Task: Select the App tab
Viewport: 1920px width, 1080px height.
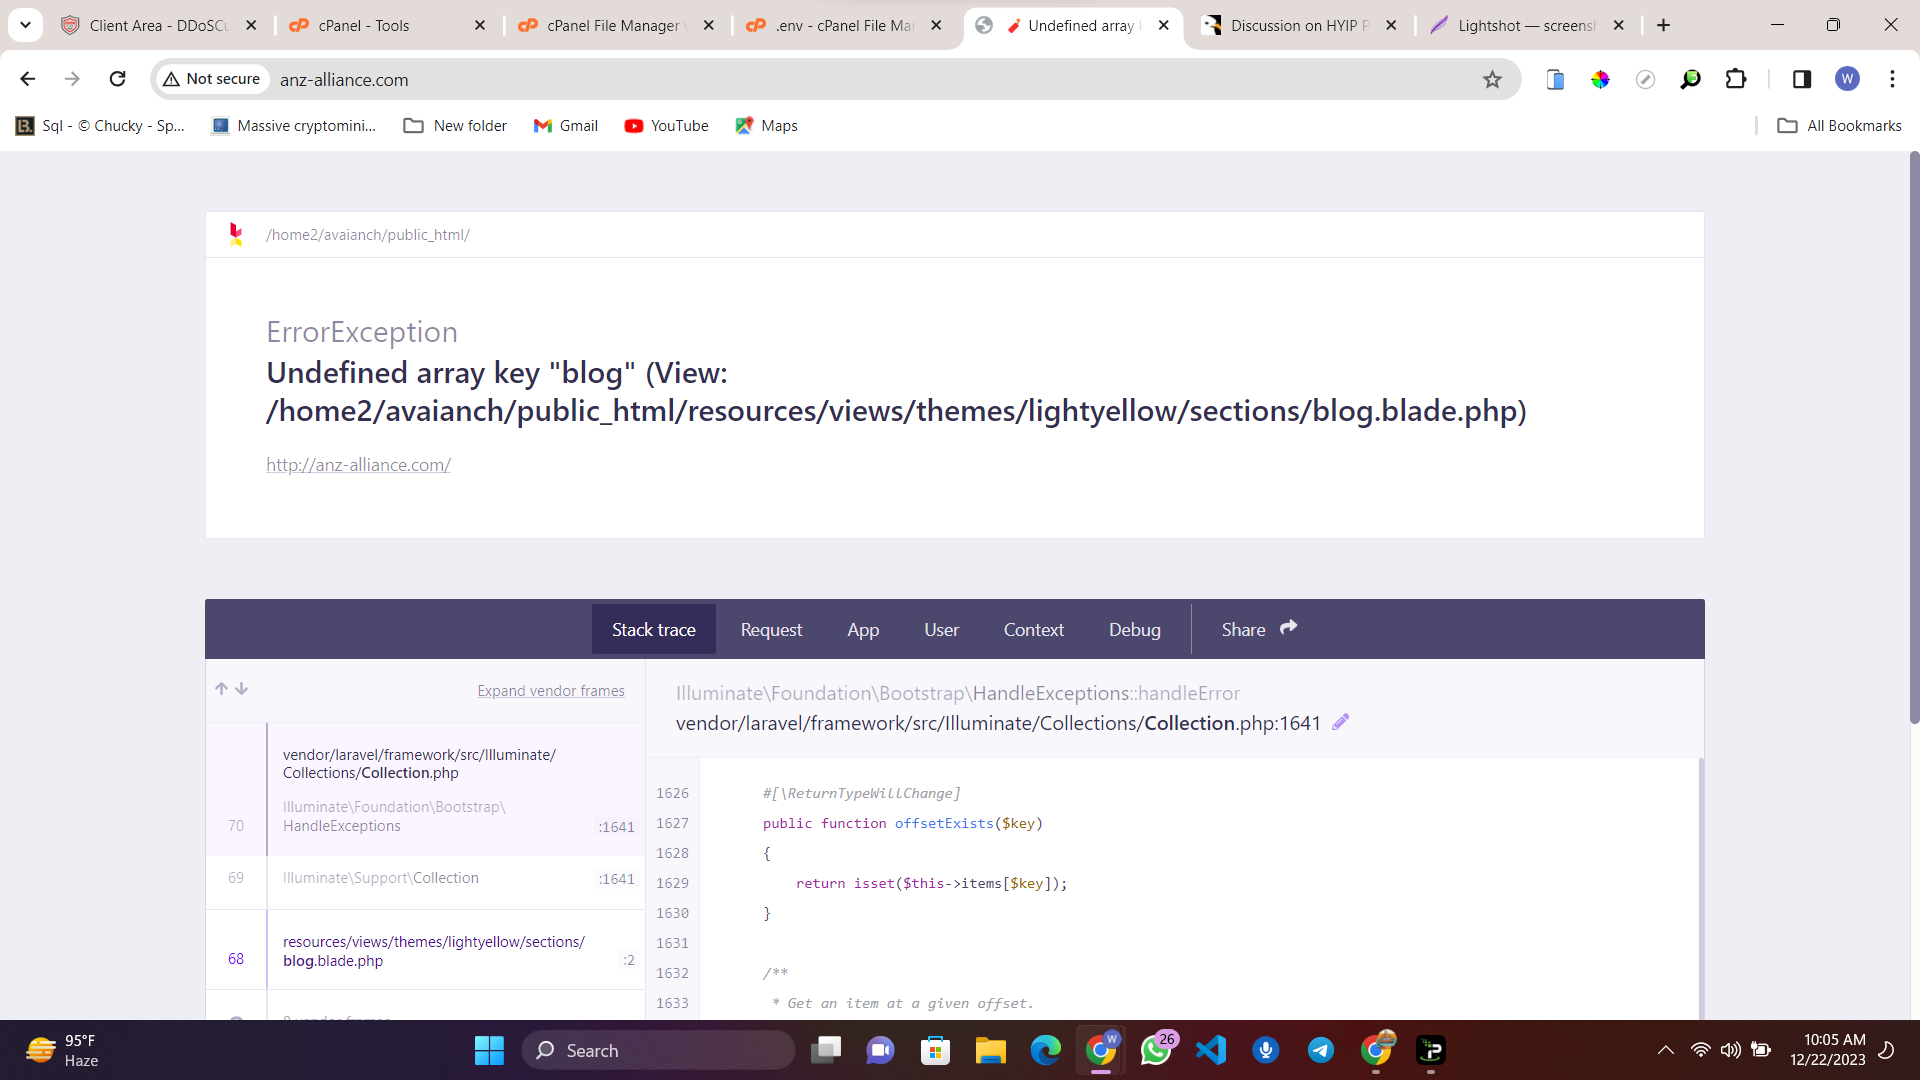Action: 863,629
